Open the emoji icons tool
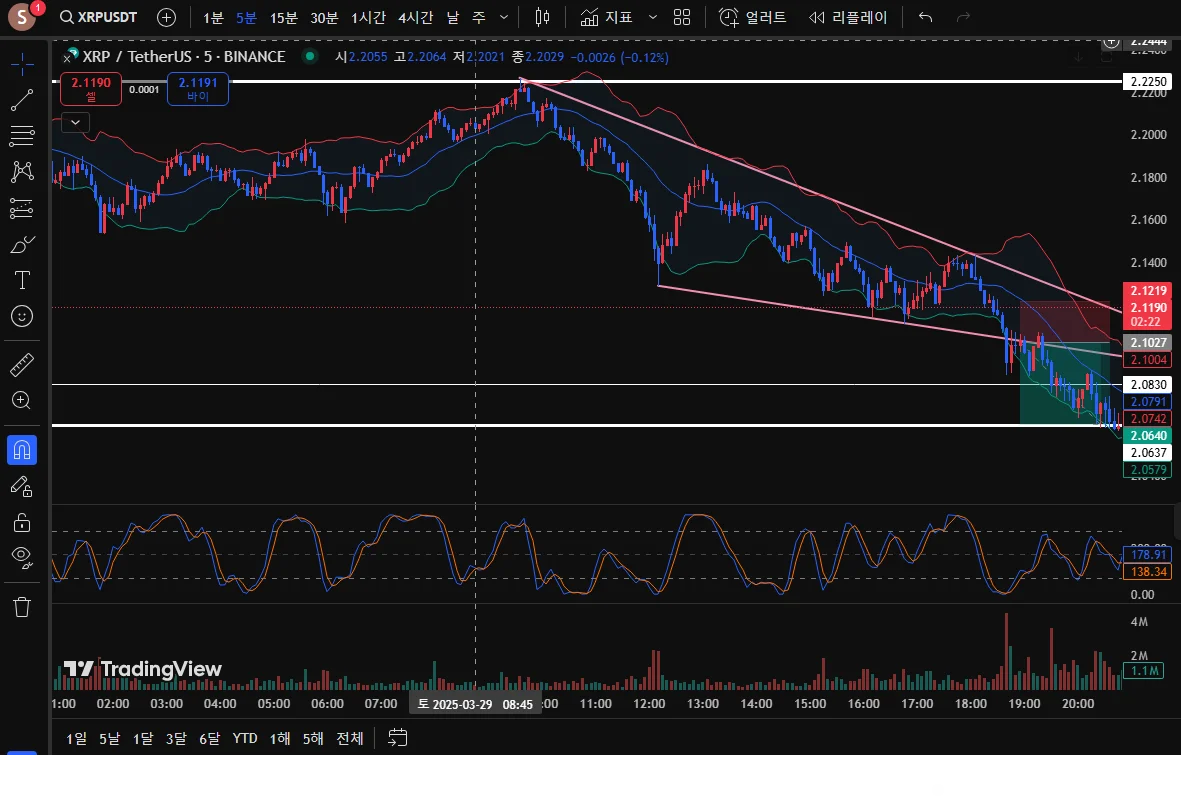Viewport: 1181px width, 797px height. tap(22, 316)
